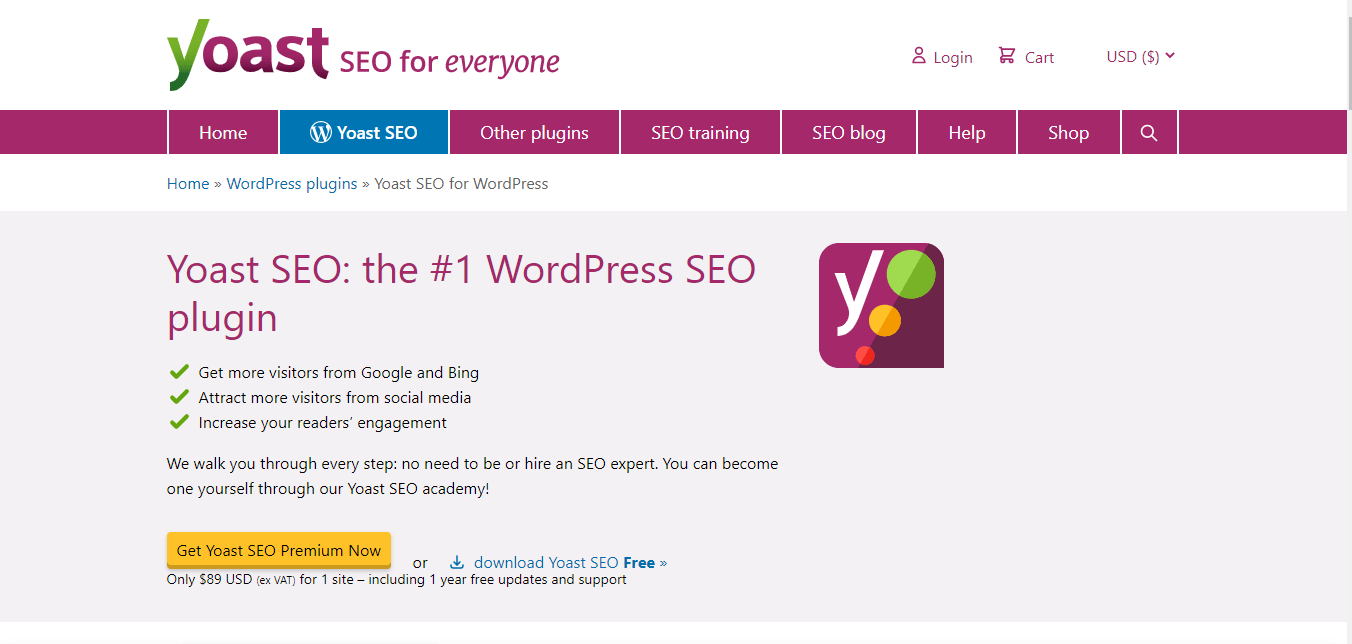The width and height of the screenshot is (1352, 644).
Task: Click the WordPress logo icon in nav
Action: pos(320,133)
